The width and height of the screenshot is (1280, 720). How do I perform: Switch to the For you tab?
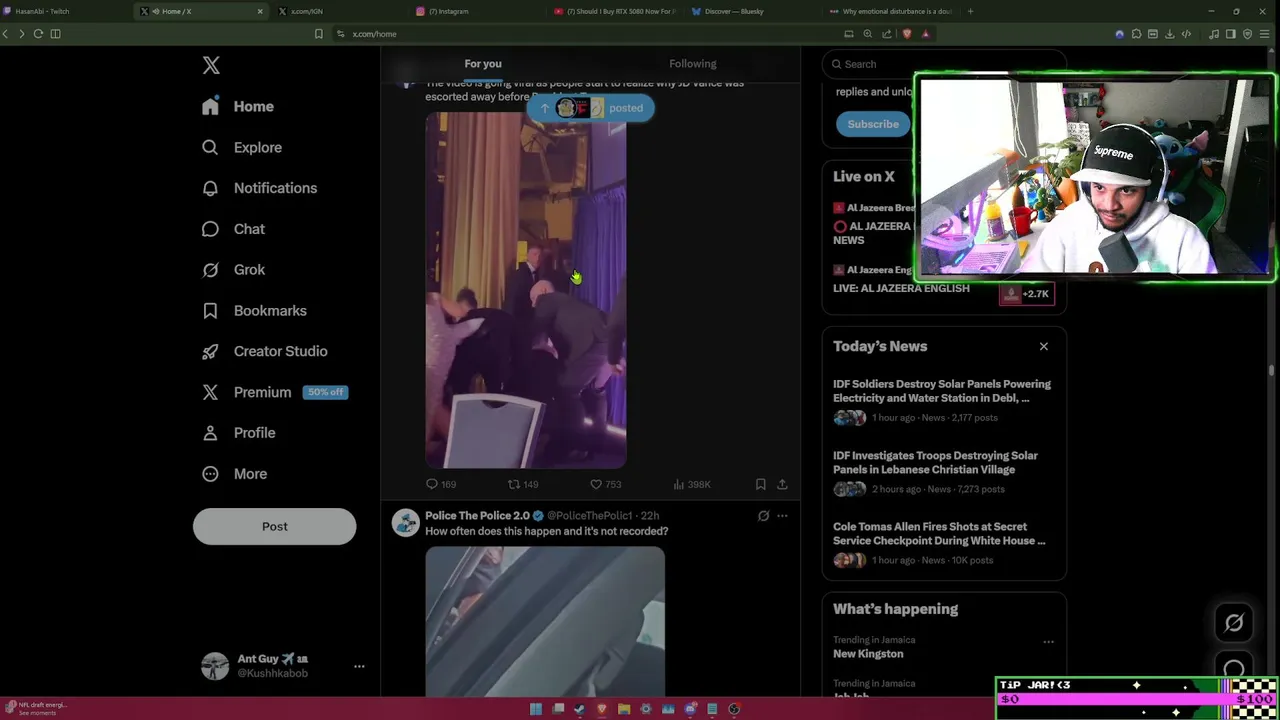tap(483, 64)
